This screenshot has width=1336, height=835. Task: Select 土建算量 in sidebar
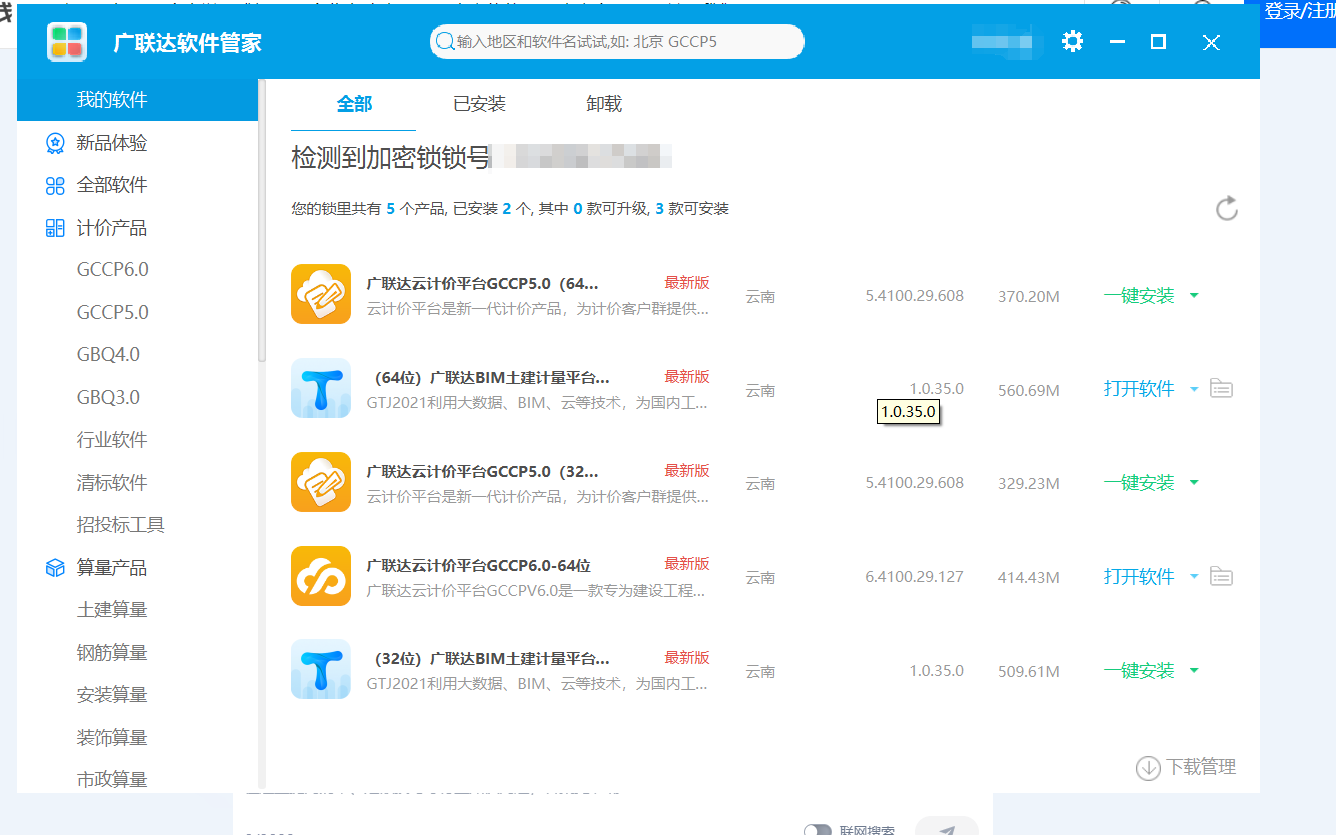[x=112, y=610]
